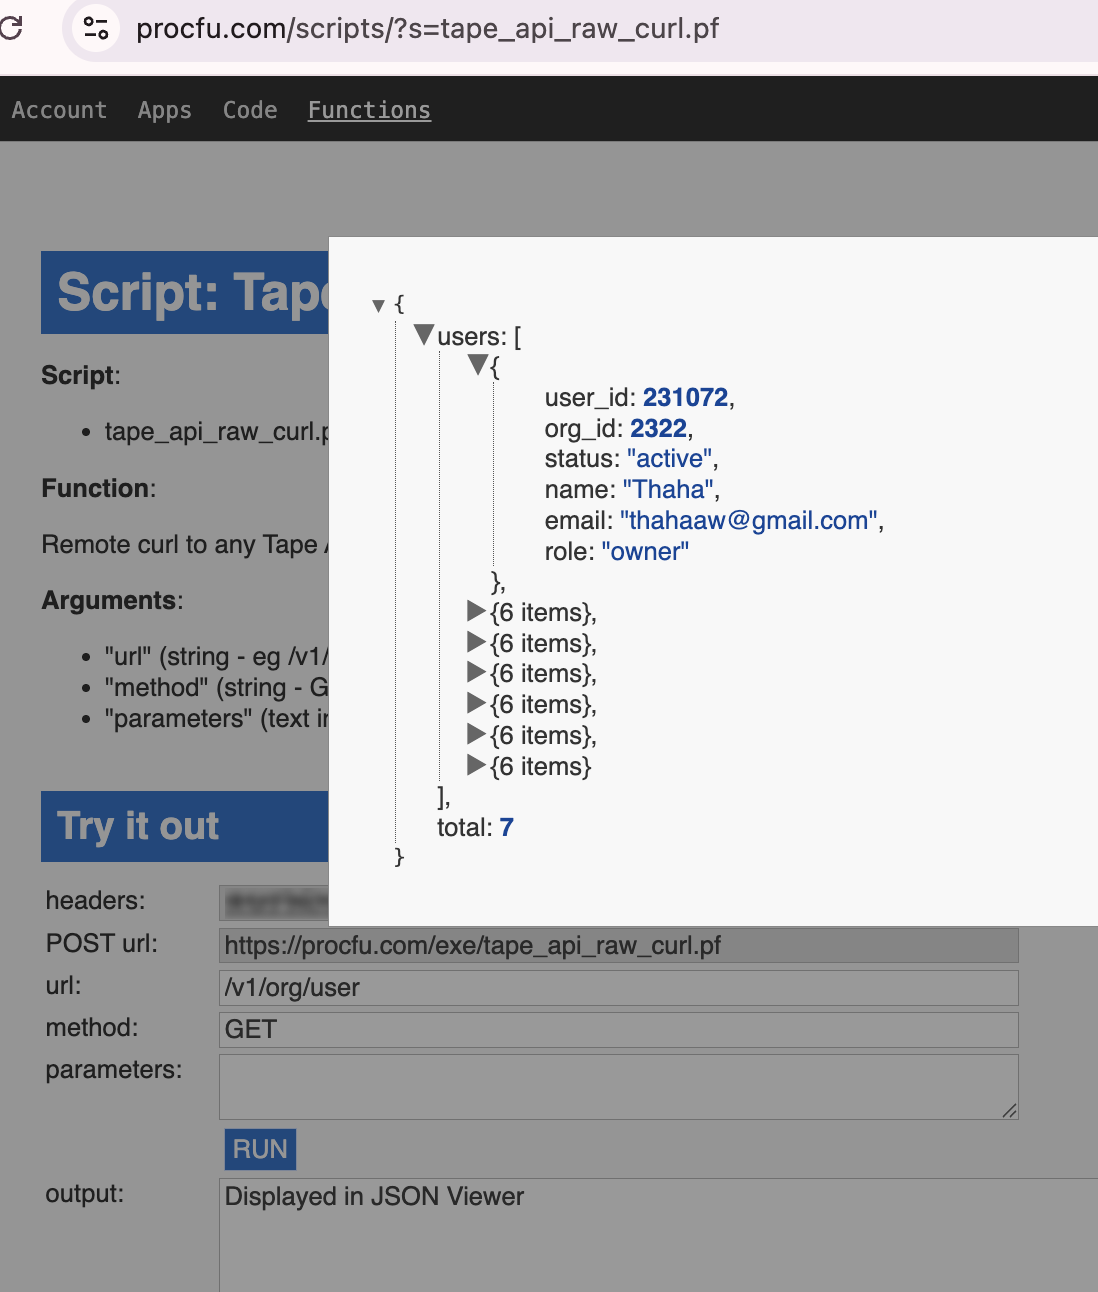Viewport: 1098px width, 1292px height.
Task: Click the url field containing /v1/org/user
Action: tap(618, 988)
